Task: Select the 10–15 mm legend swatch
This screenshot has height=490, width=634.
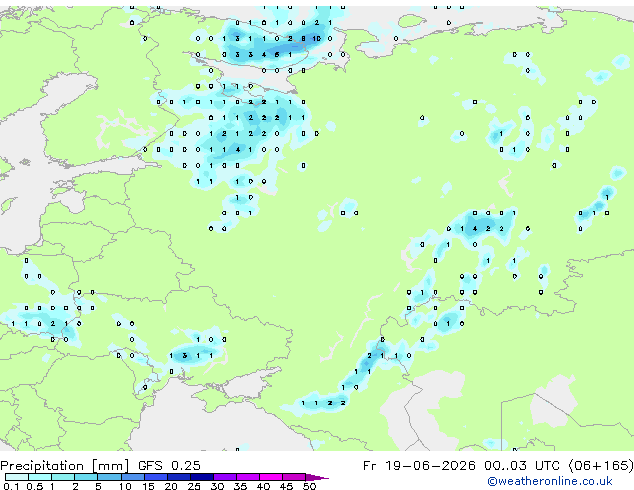Action: click(x=132, y=477)
